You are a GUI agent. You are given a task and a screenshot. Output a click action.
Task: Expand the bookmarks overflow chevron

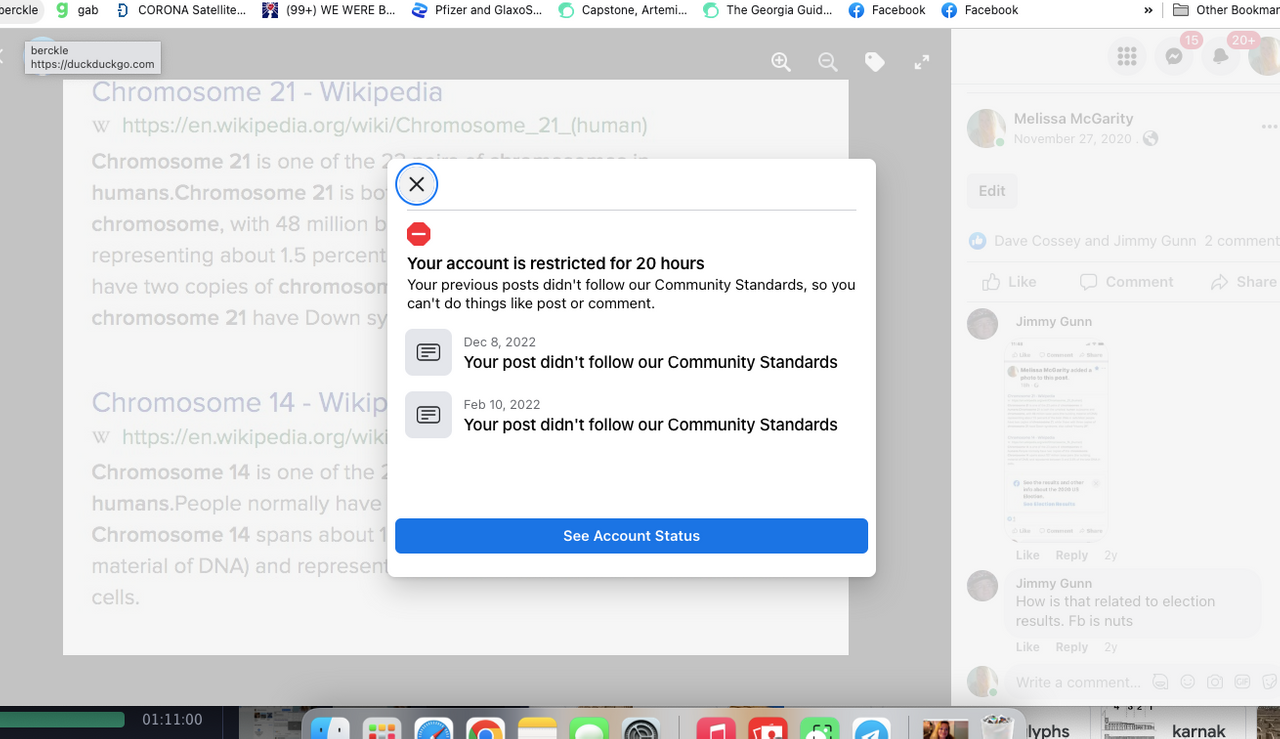pyautogui.click(x=1148, y=10)
